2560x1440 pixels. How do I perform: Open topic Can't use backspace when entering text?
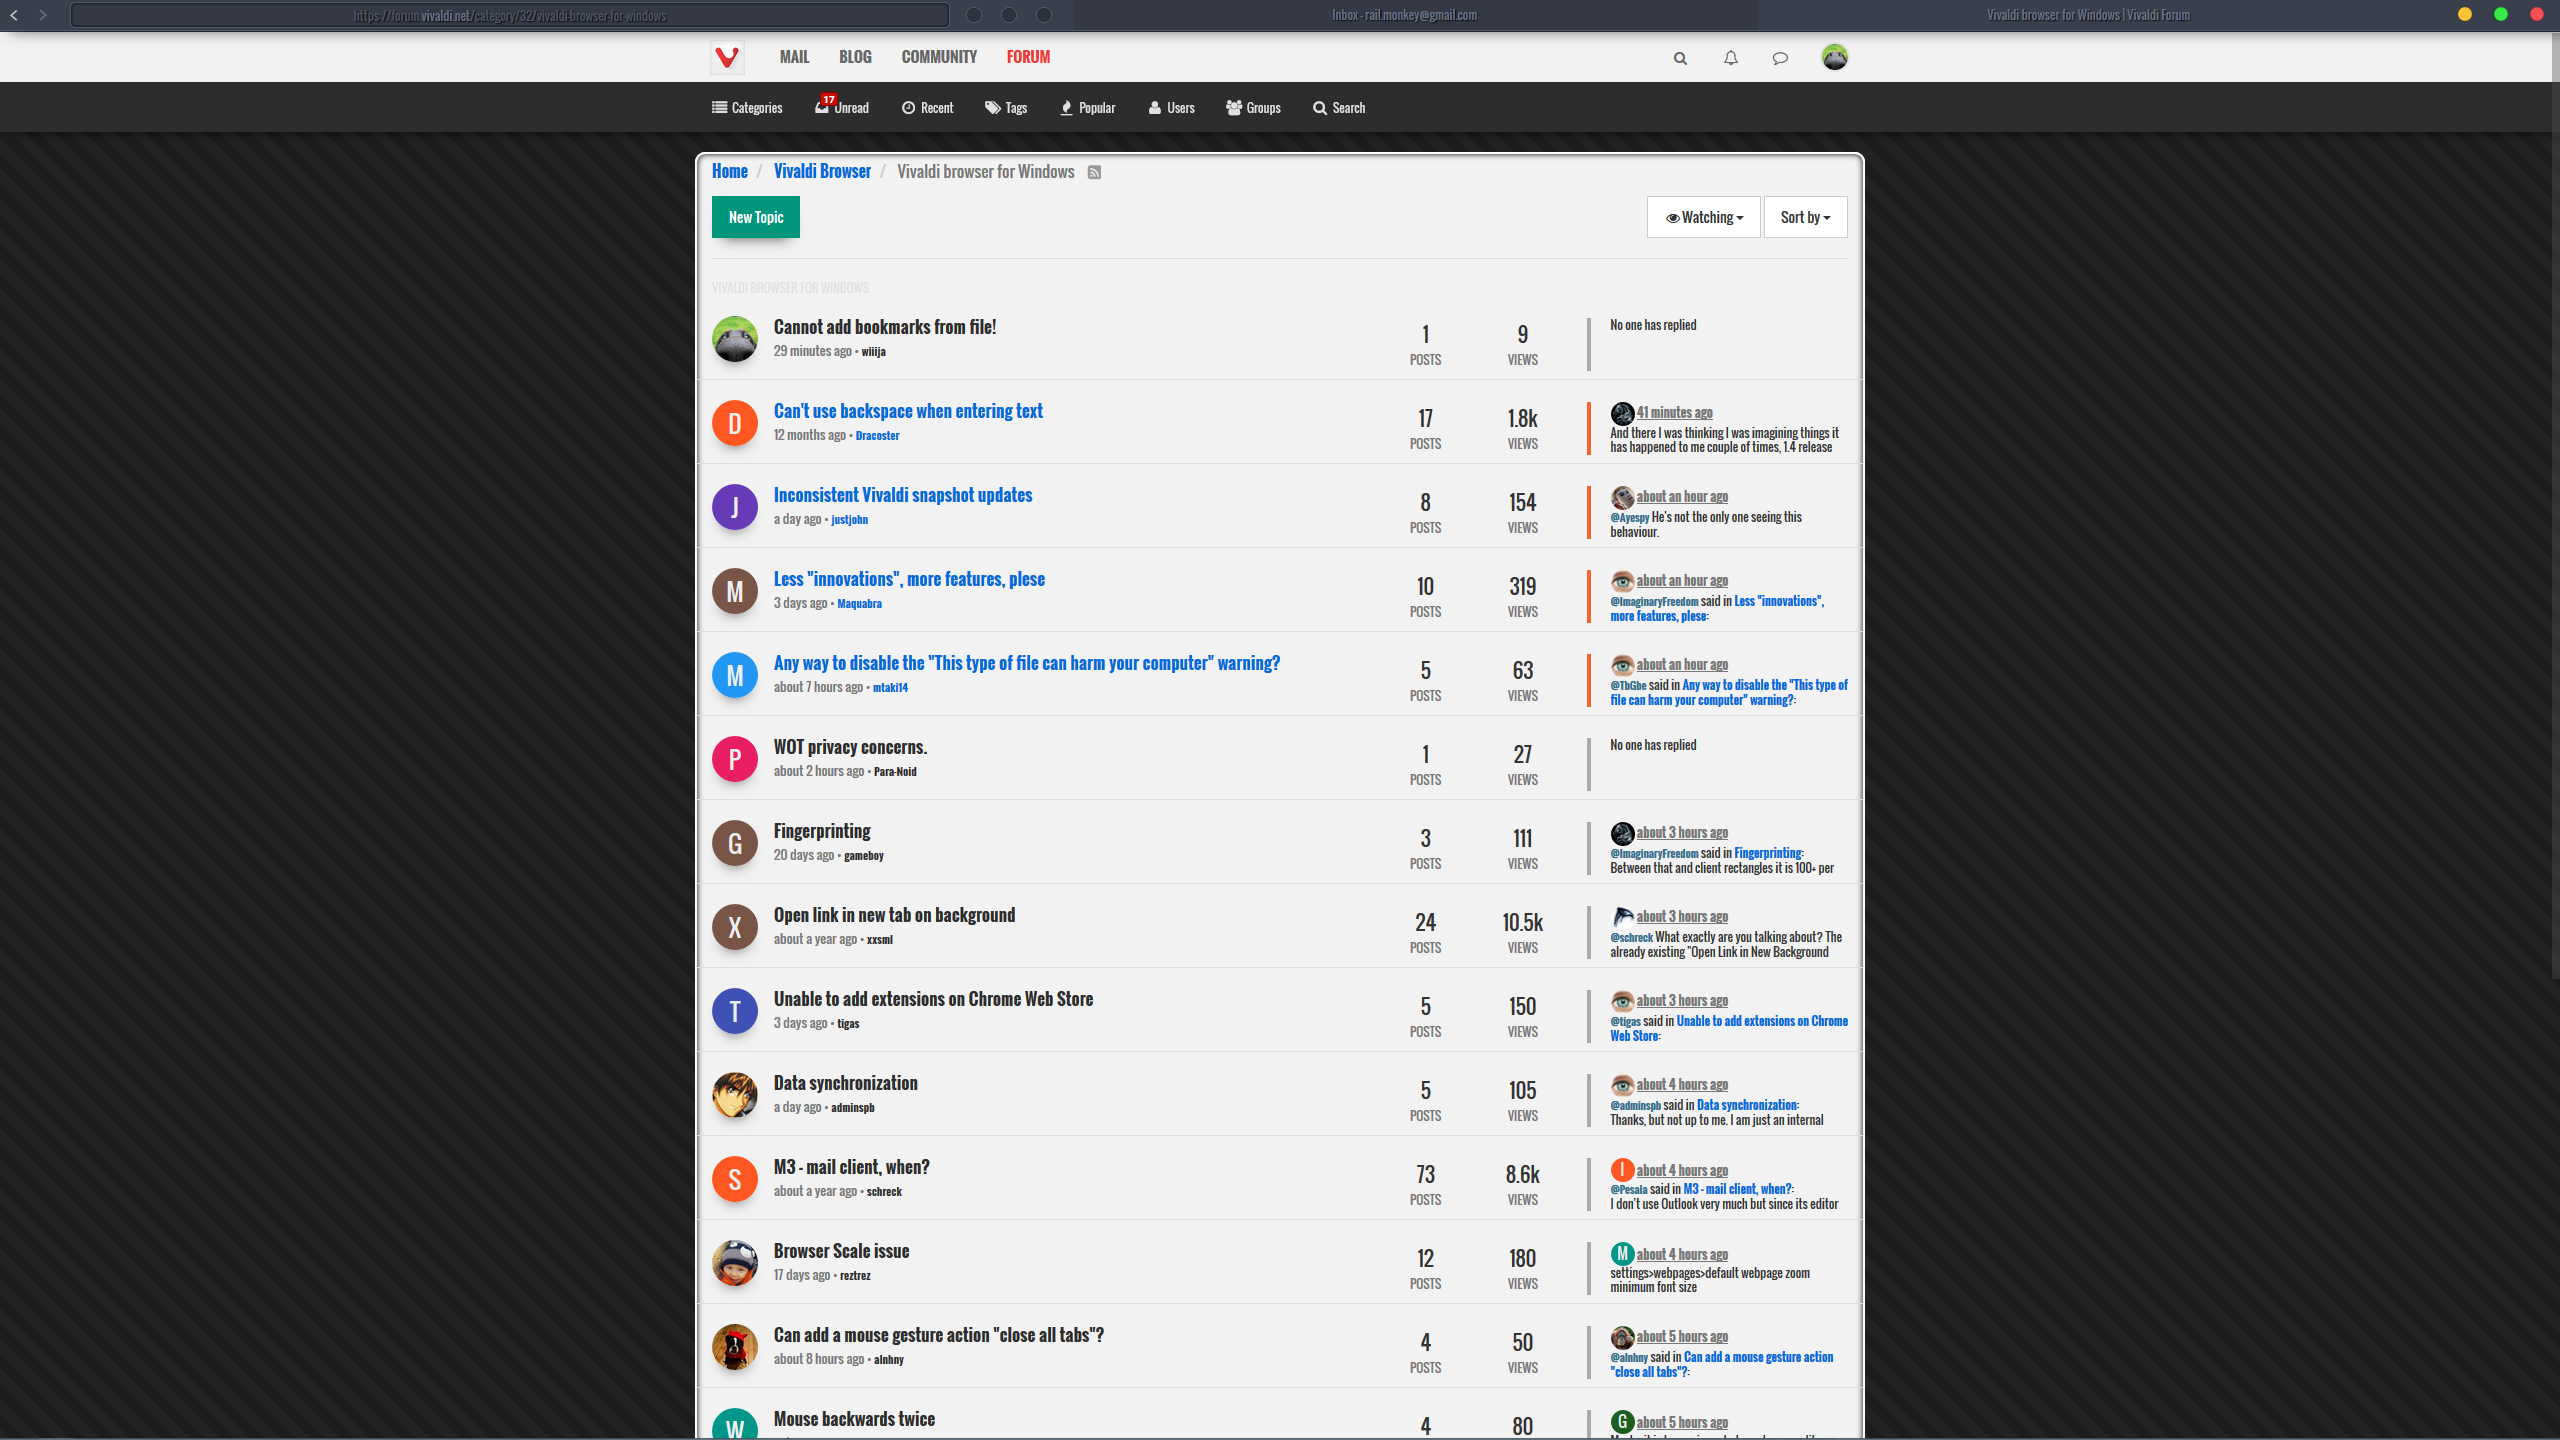pyautogui.click(x=908, y=411)
